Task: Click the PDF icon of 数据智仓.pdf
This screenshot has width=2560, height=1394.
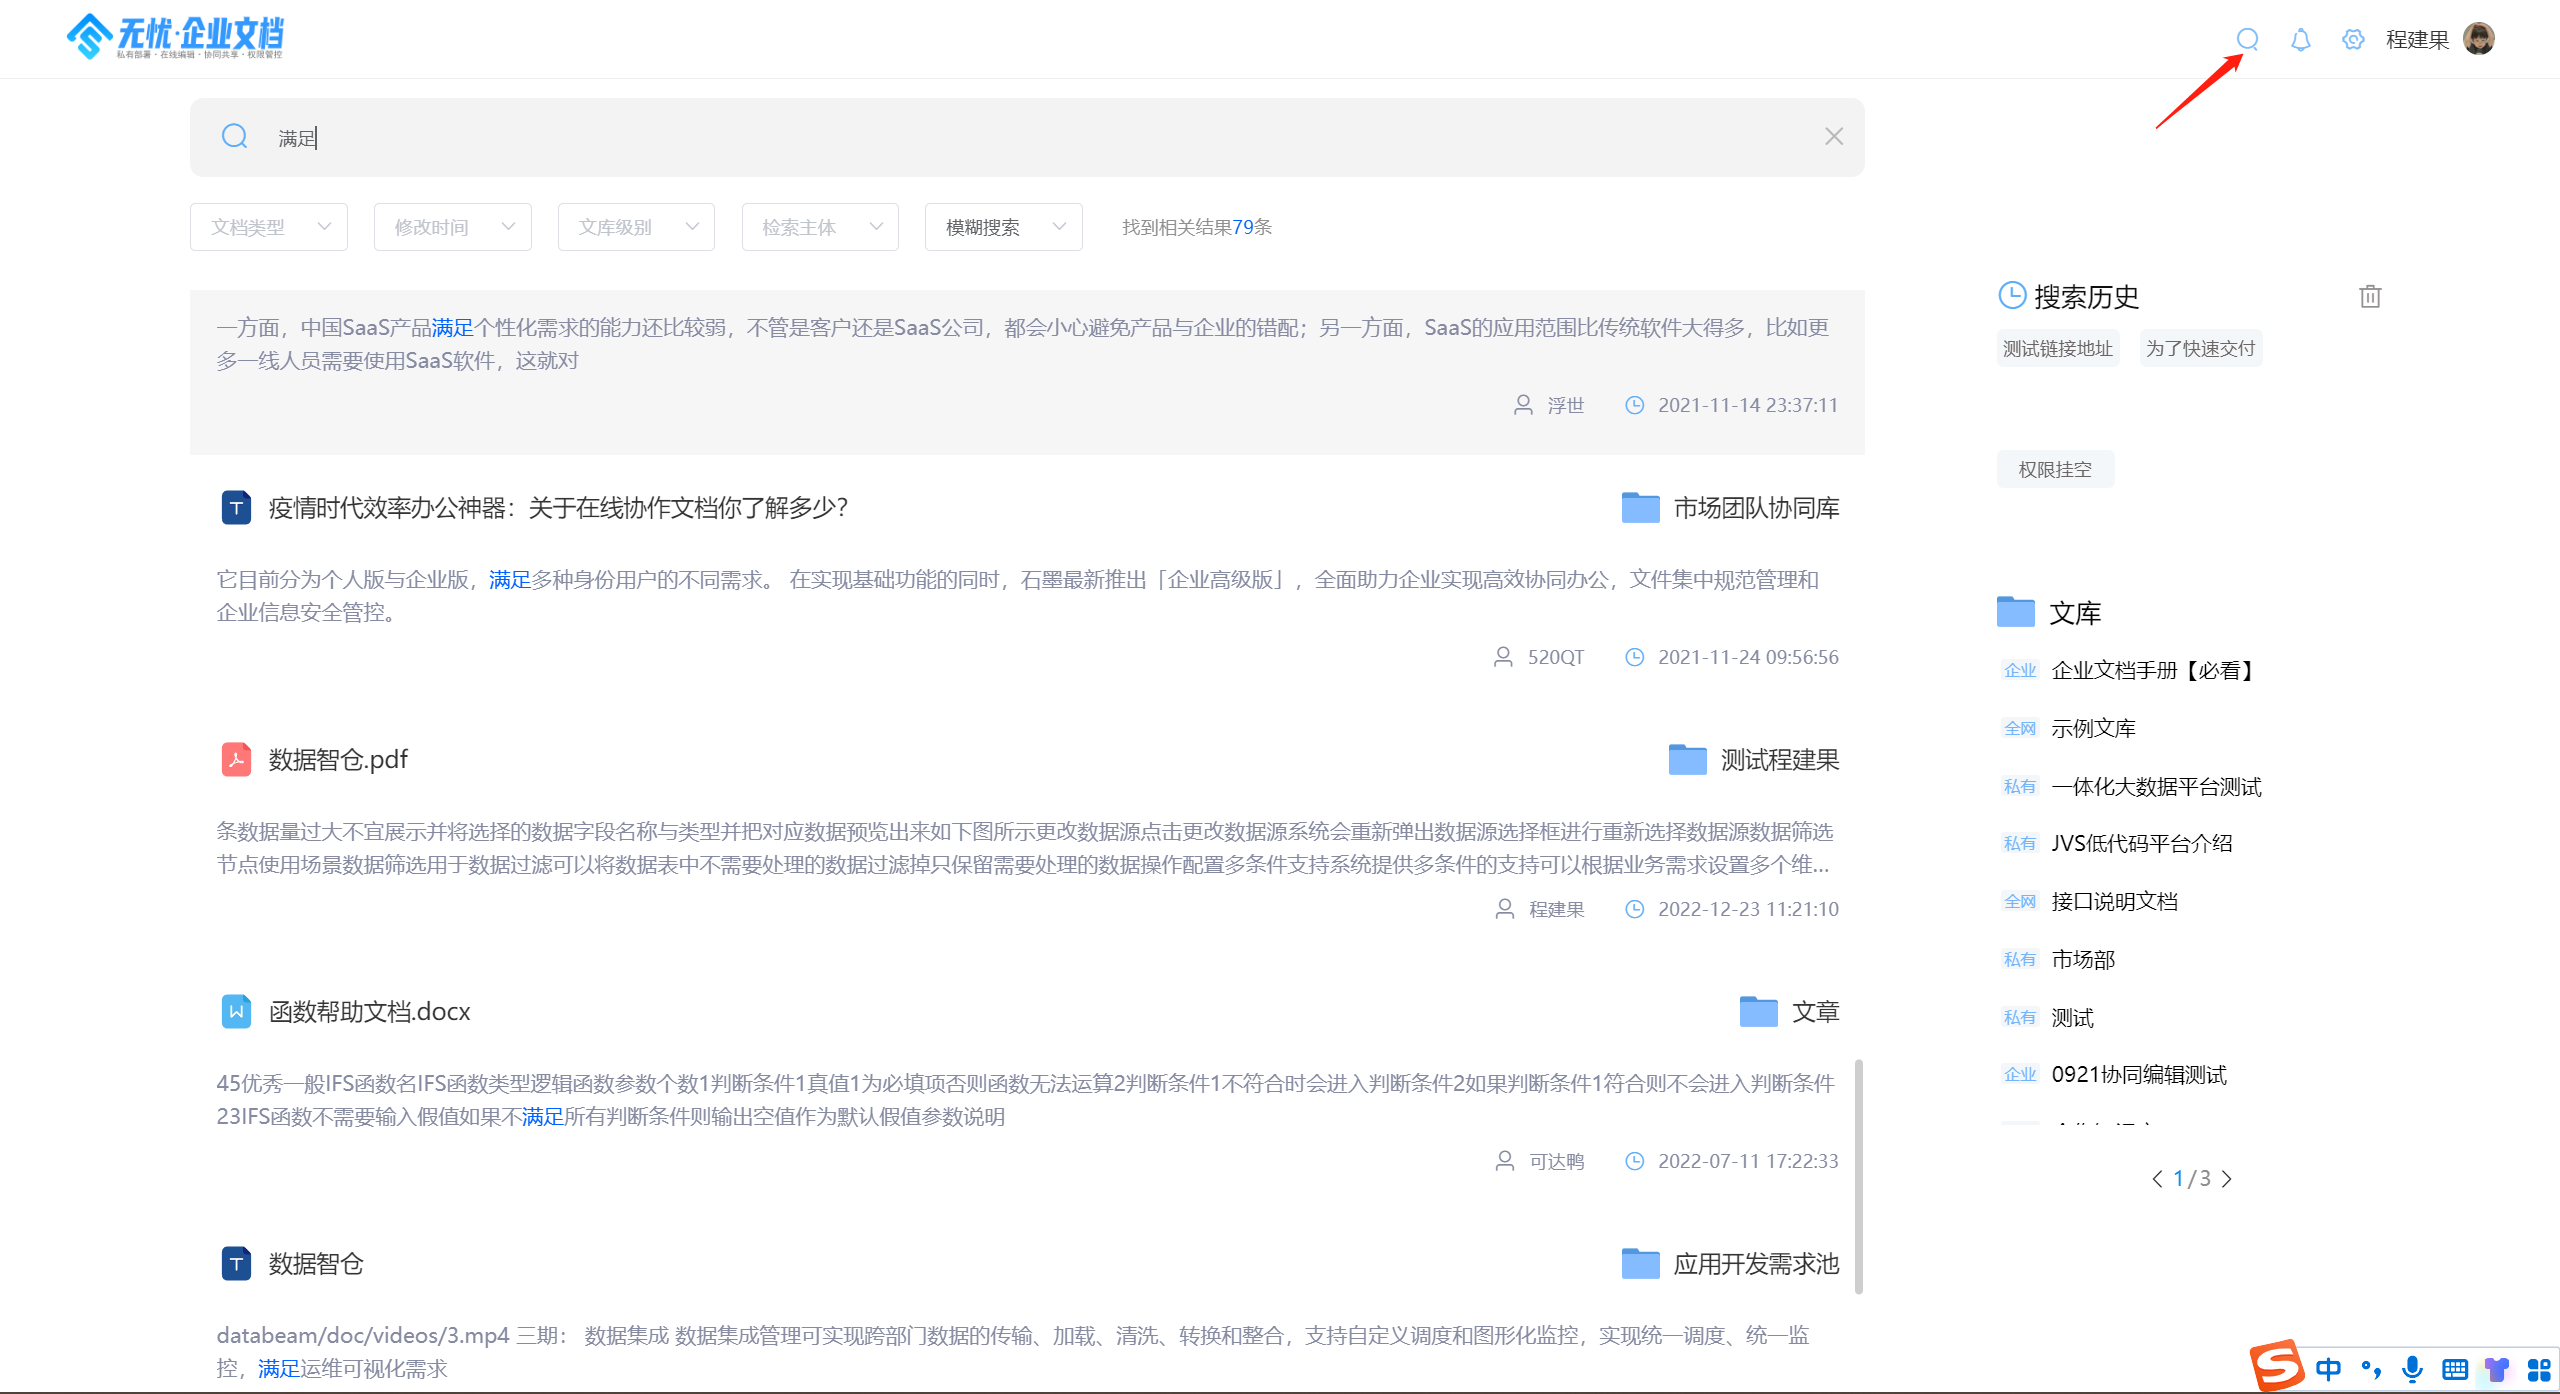Action: [x=236, y=759]
